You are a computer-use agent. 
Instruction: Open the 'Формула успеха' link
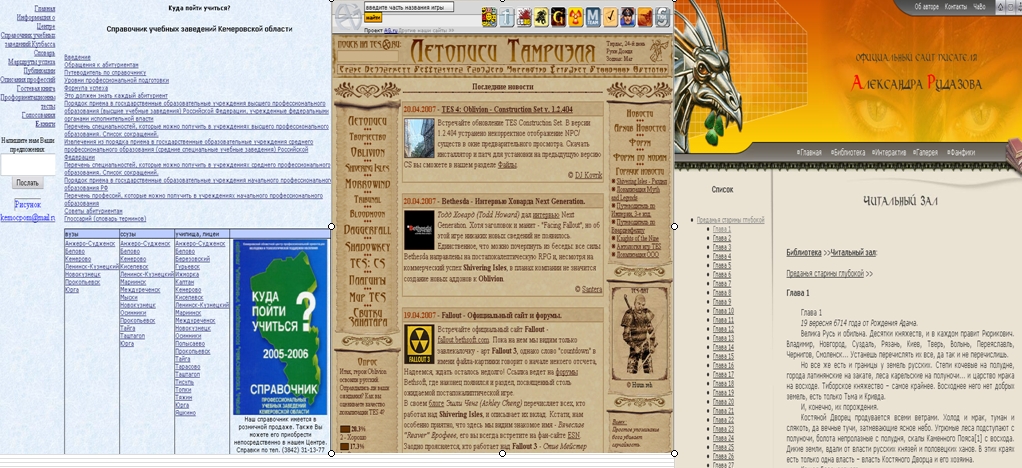(x=85, y=88)
